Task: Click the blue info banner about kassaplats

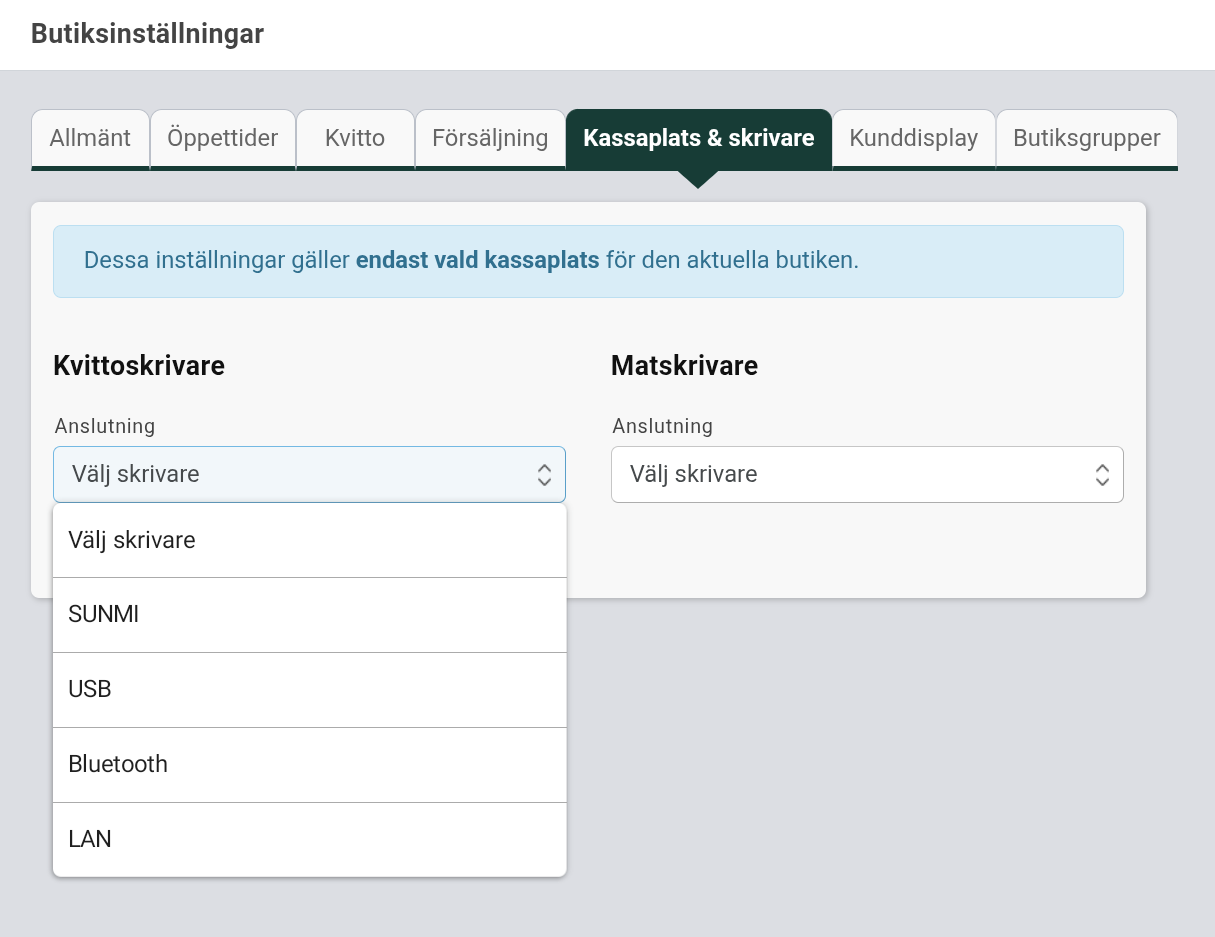Action: (x=588, y=261)
